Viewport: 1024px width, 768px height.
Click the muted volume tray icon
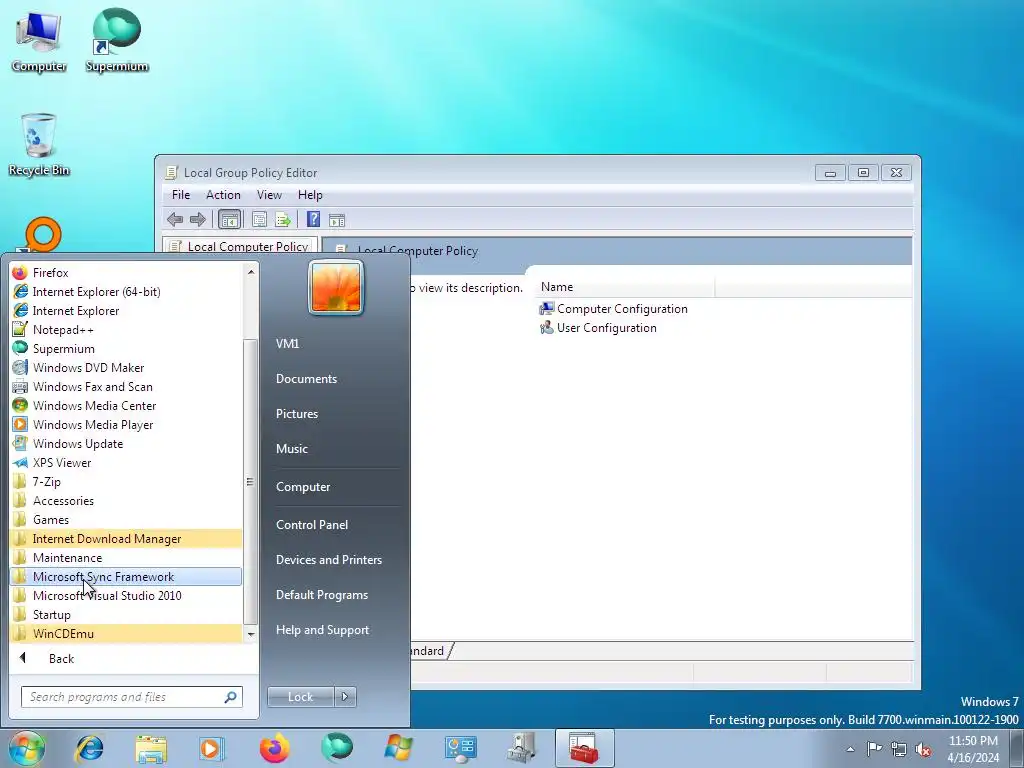[923, 749]
